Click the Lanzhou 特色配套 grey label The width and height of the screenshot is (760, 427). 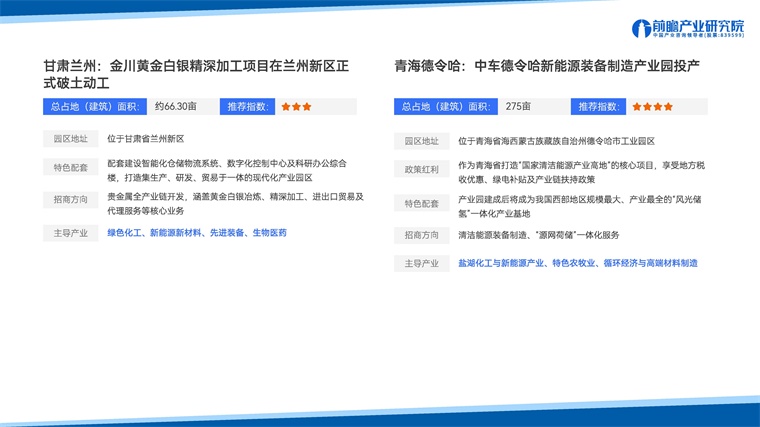(71, 168)
